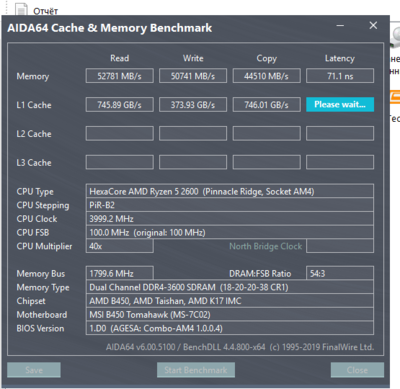
Task: Click the Memory Type DDR4-3600 field
Action: [x=230, y=287]
